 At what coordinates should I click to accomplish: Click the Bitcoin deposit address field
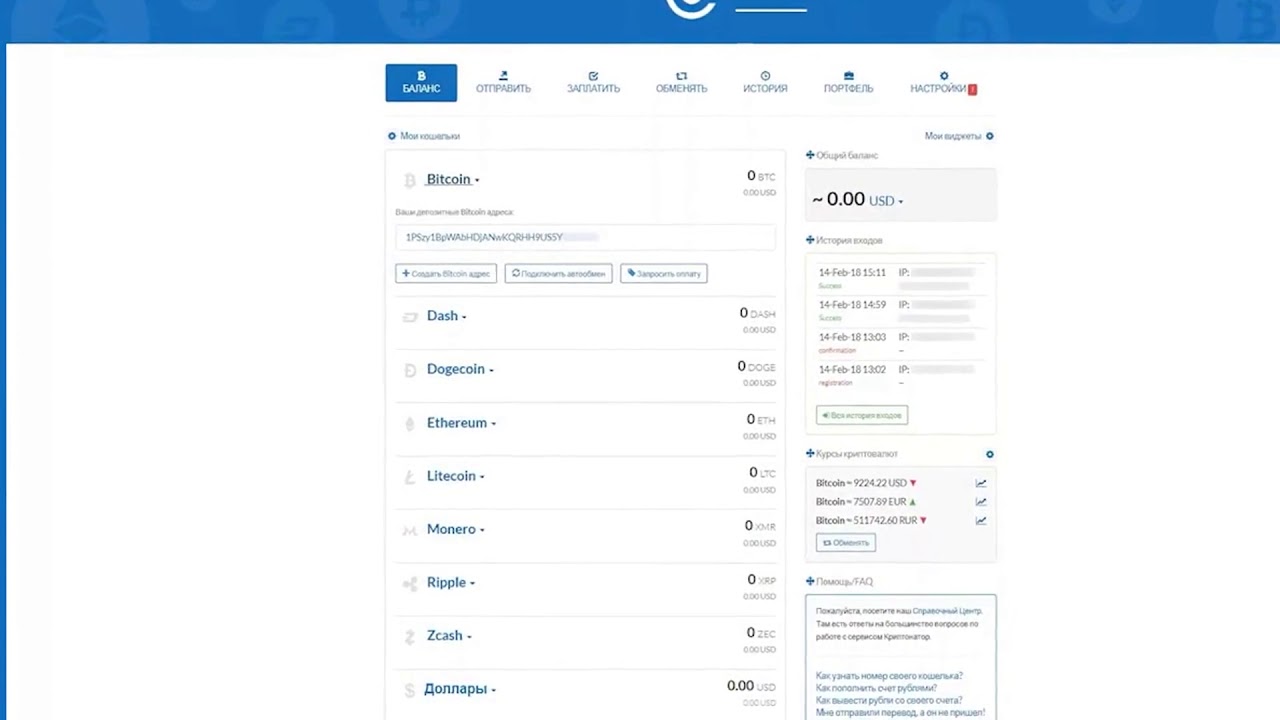tap(585, 238)
